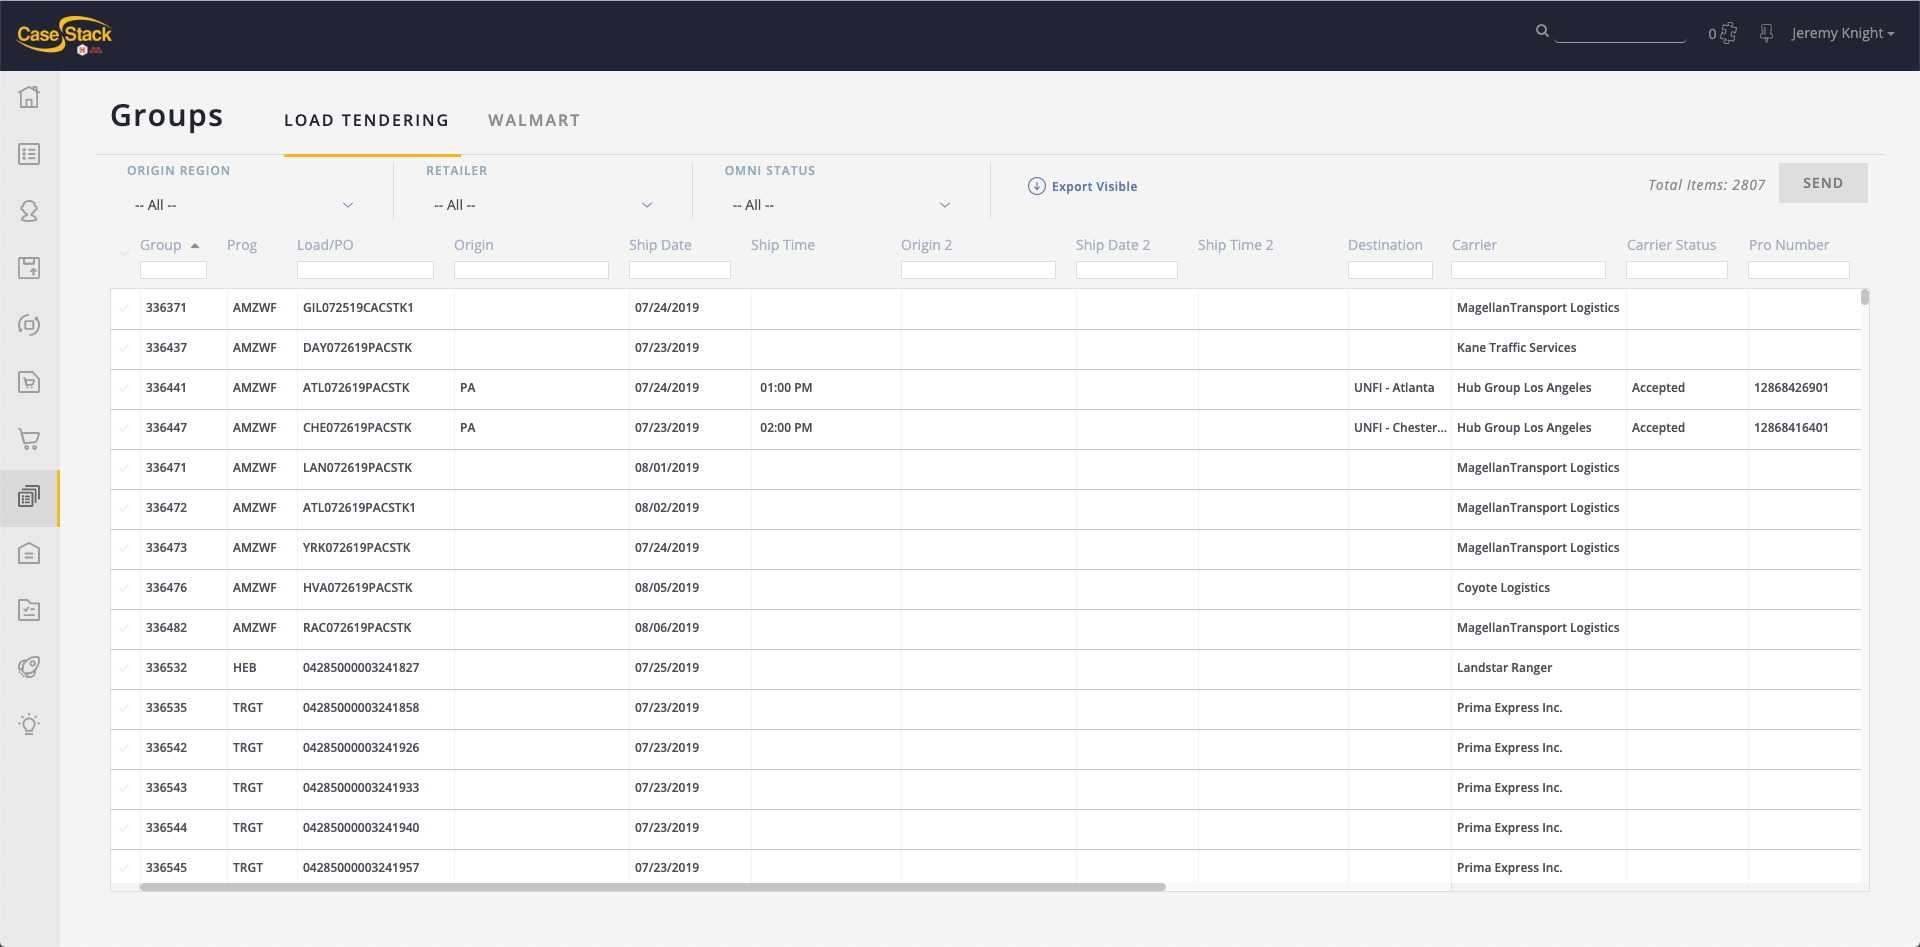Open the lightbulb ideas sidebar icon
Screen dimensions: 1920x947
click(29, 724)
